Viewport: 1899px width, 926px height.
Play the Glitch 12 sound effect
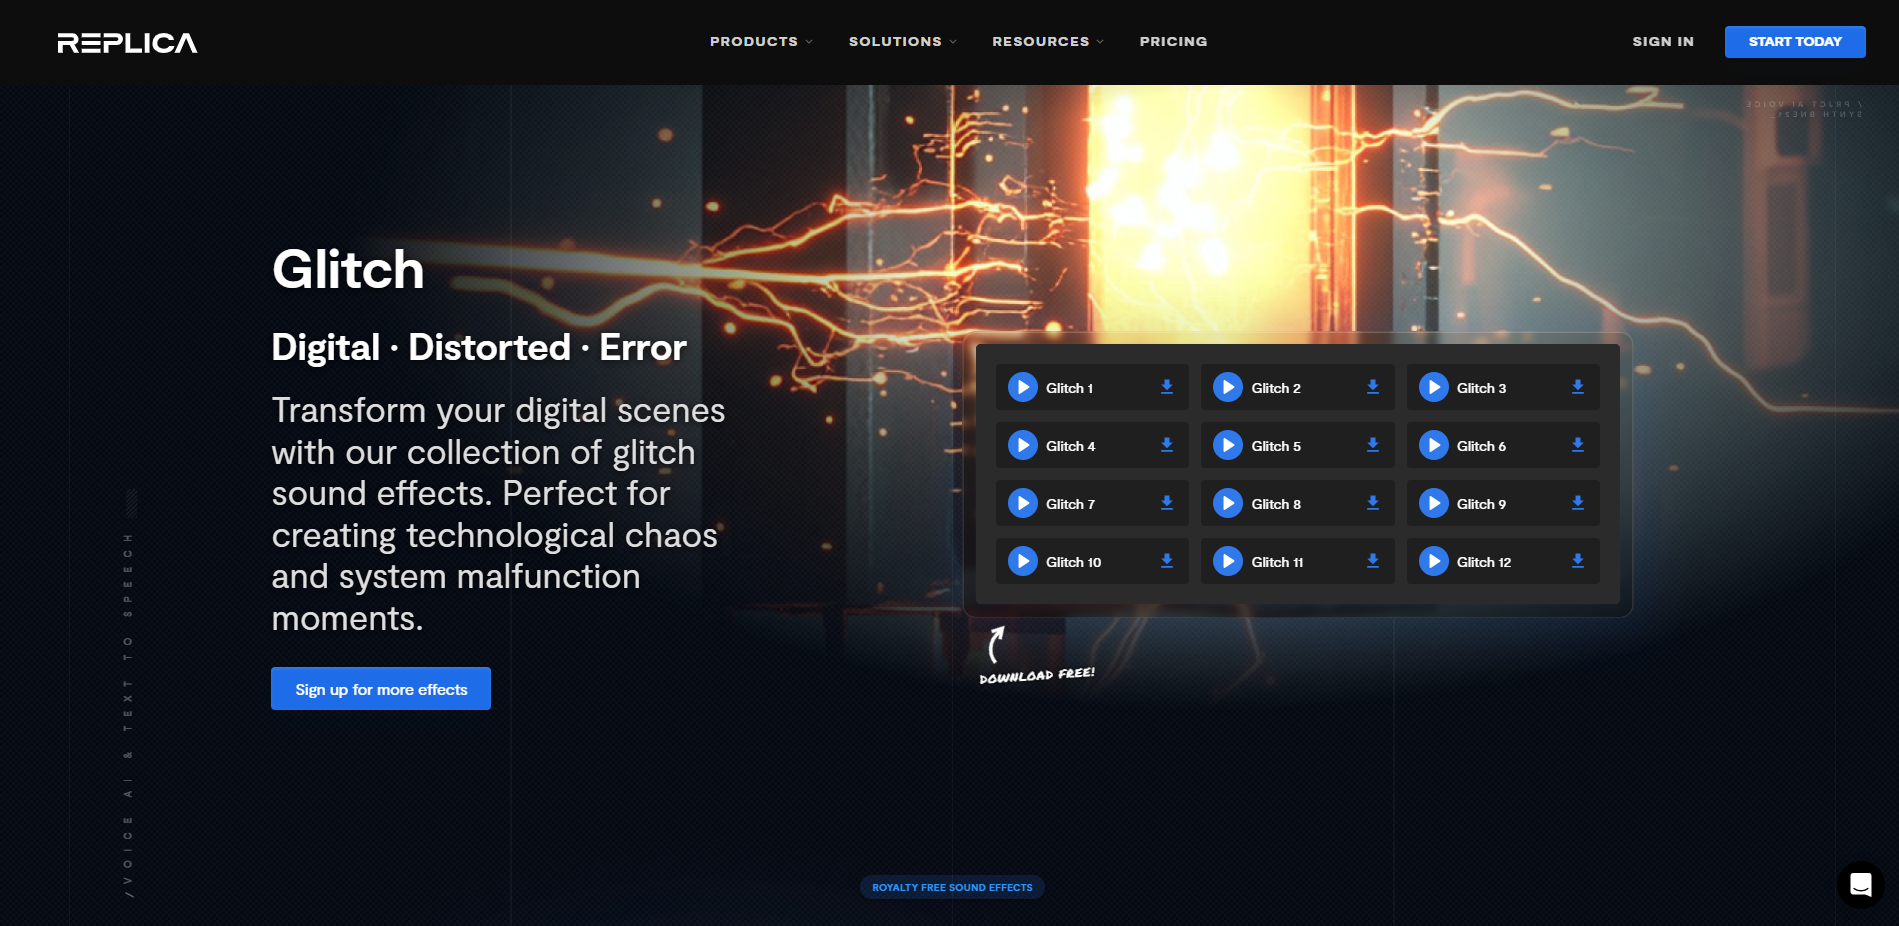[x=1434, y=561]
